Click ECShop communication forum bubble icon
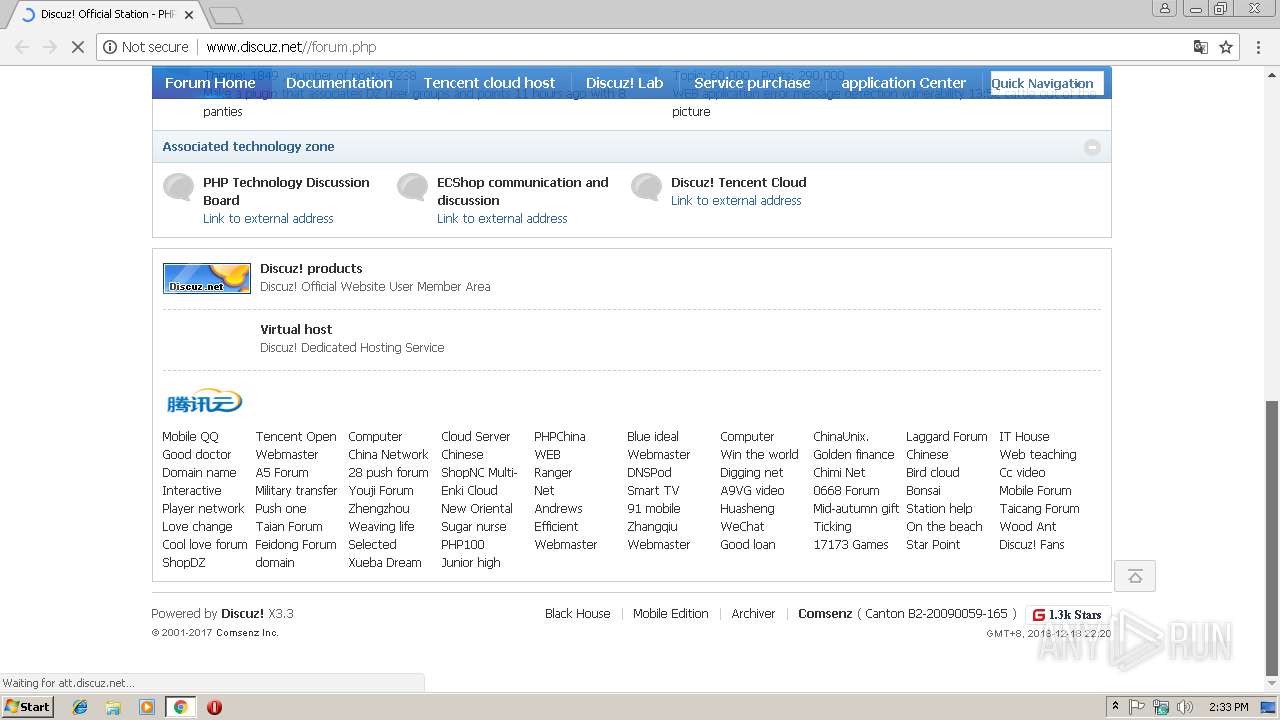 413,187
